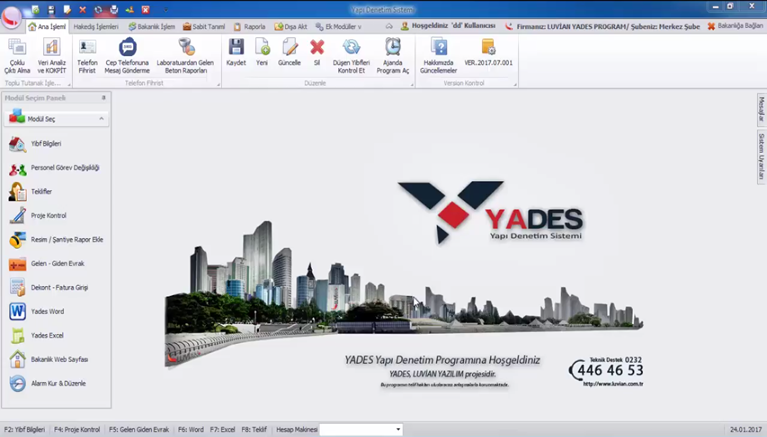The image size is (767, 437).
Task: Click the Kaydet save icon
Action: tap(236, 52)
